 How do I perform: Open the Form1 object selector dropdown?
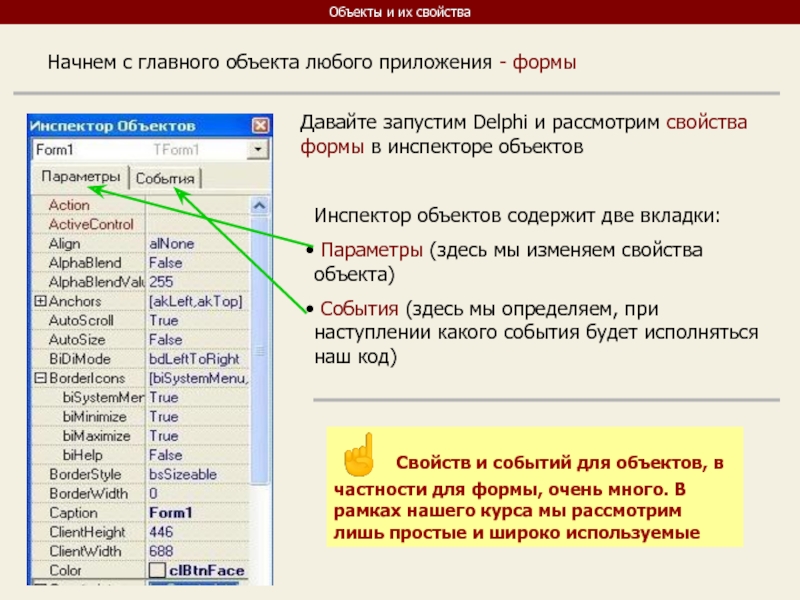(x=259, y=149)
